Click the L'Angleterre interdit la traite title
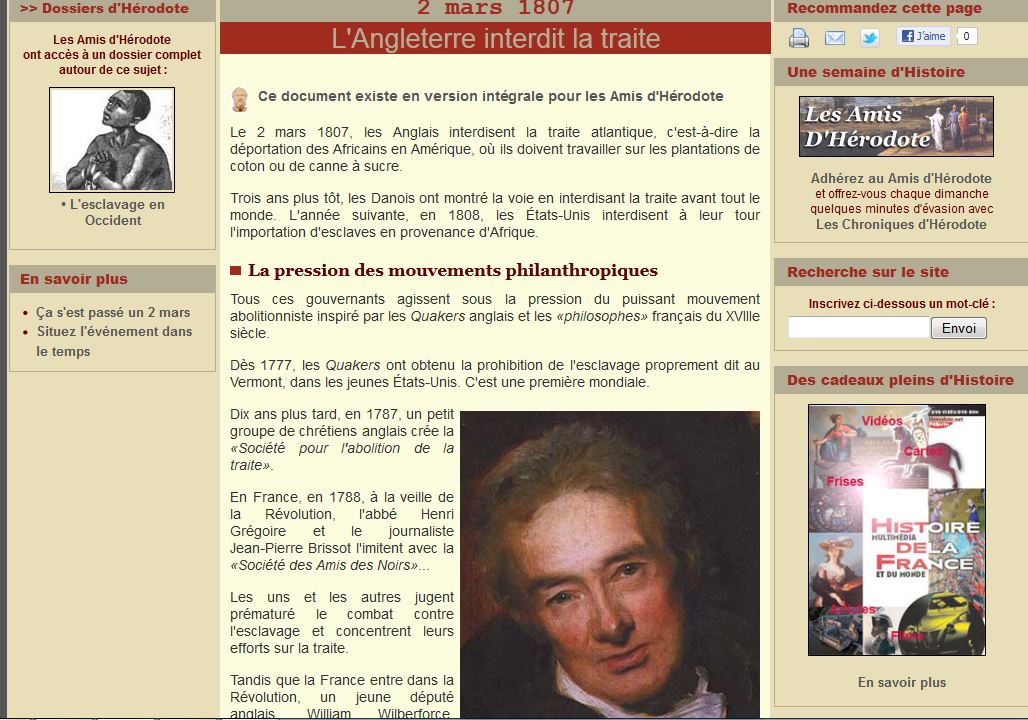This screenshot has height=720, width=1028. 496,38
